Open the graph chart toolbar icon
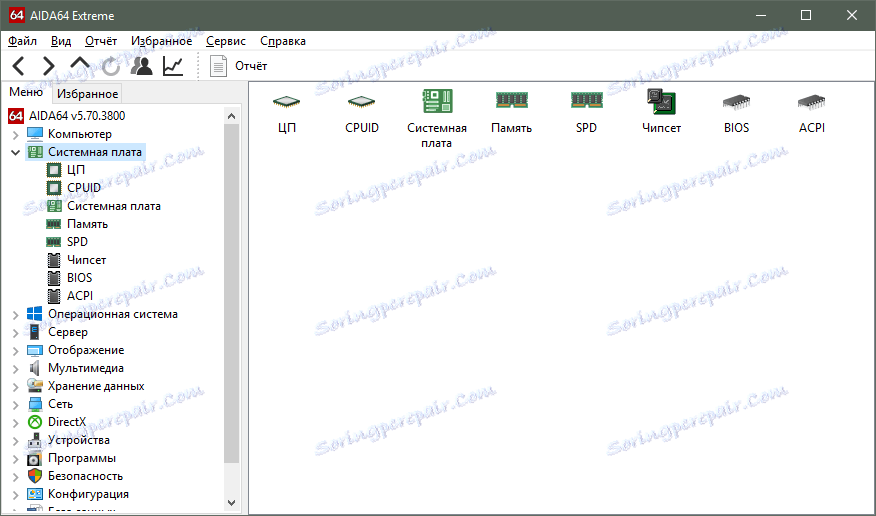876x516 pixels. pos(173,66)
